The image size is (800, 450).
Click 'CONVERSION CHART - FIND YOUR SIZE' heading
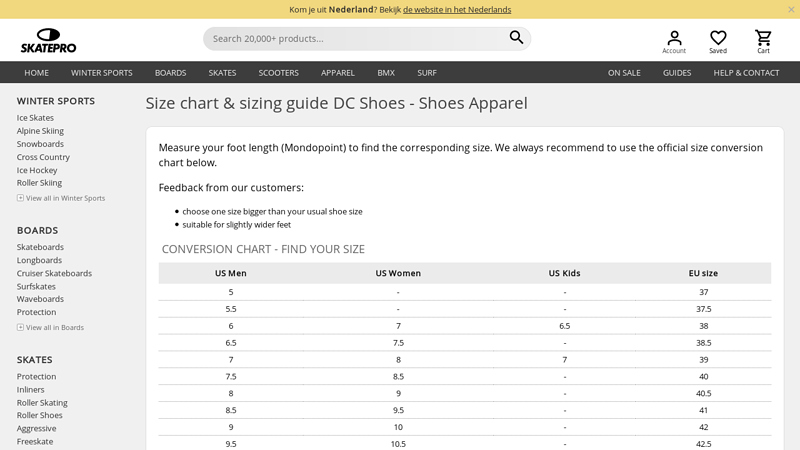[x=263, y=249]
